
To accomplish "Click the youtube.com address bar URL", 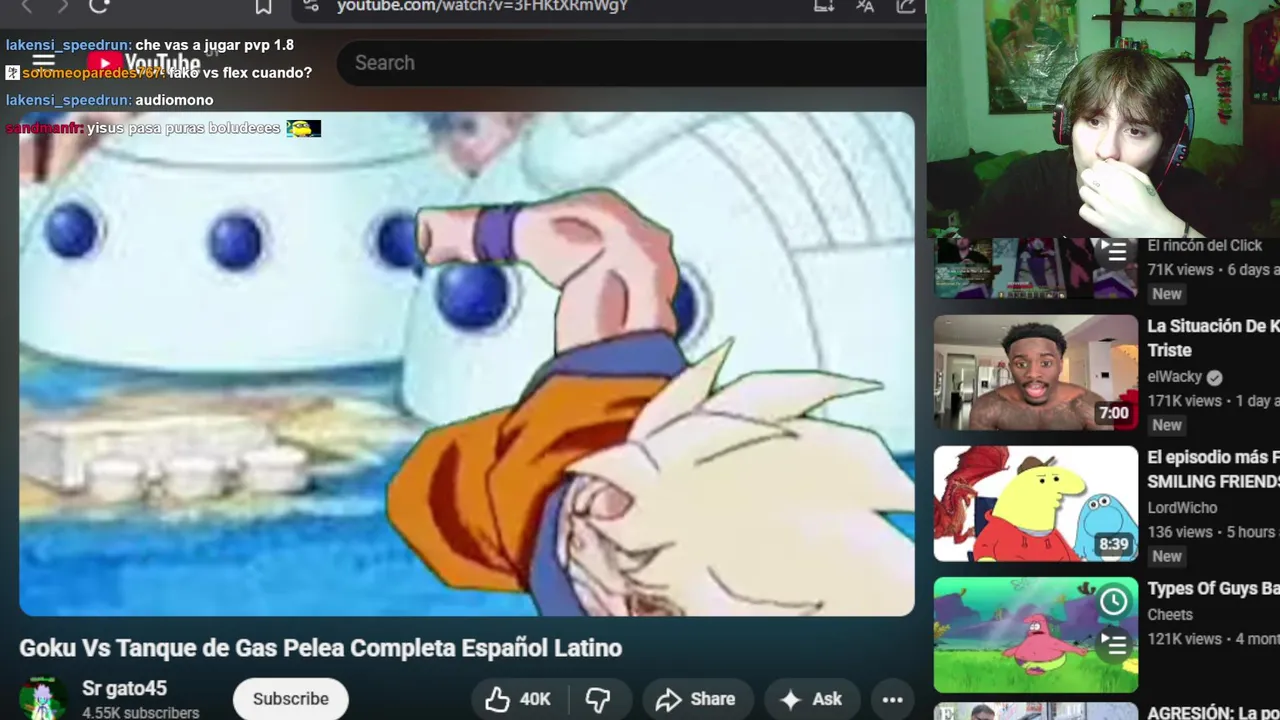I will point(482,6).
